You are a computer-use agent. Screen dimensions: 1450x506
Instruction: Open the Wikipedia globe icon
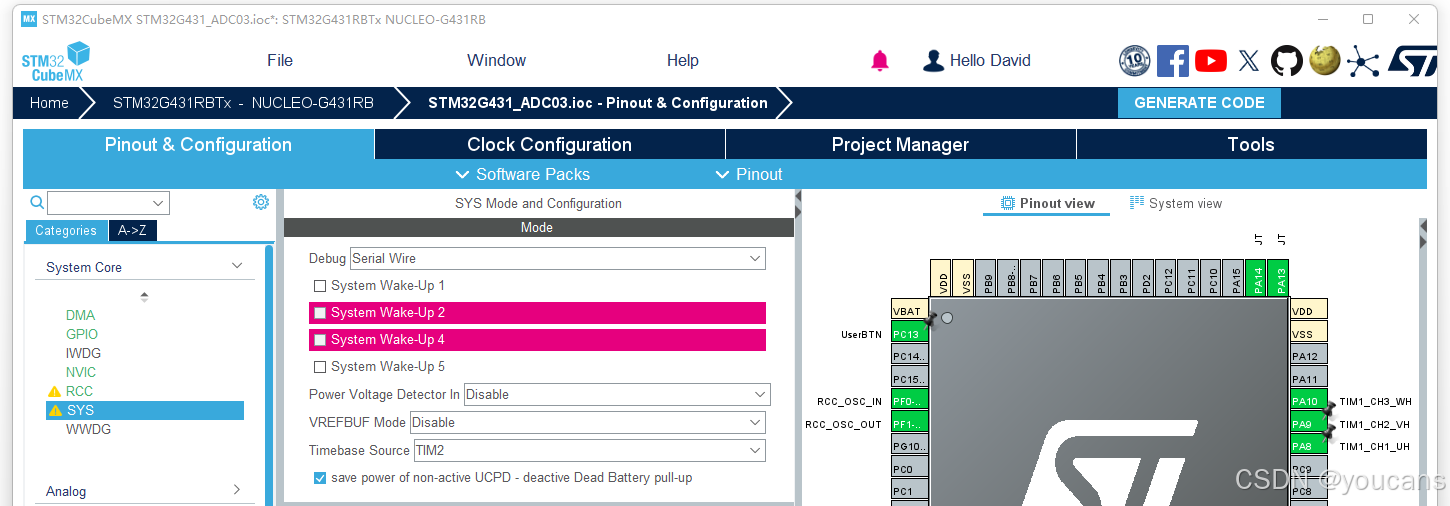coord(1324,61)
